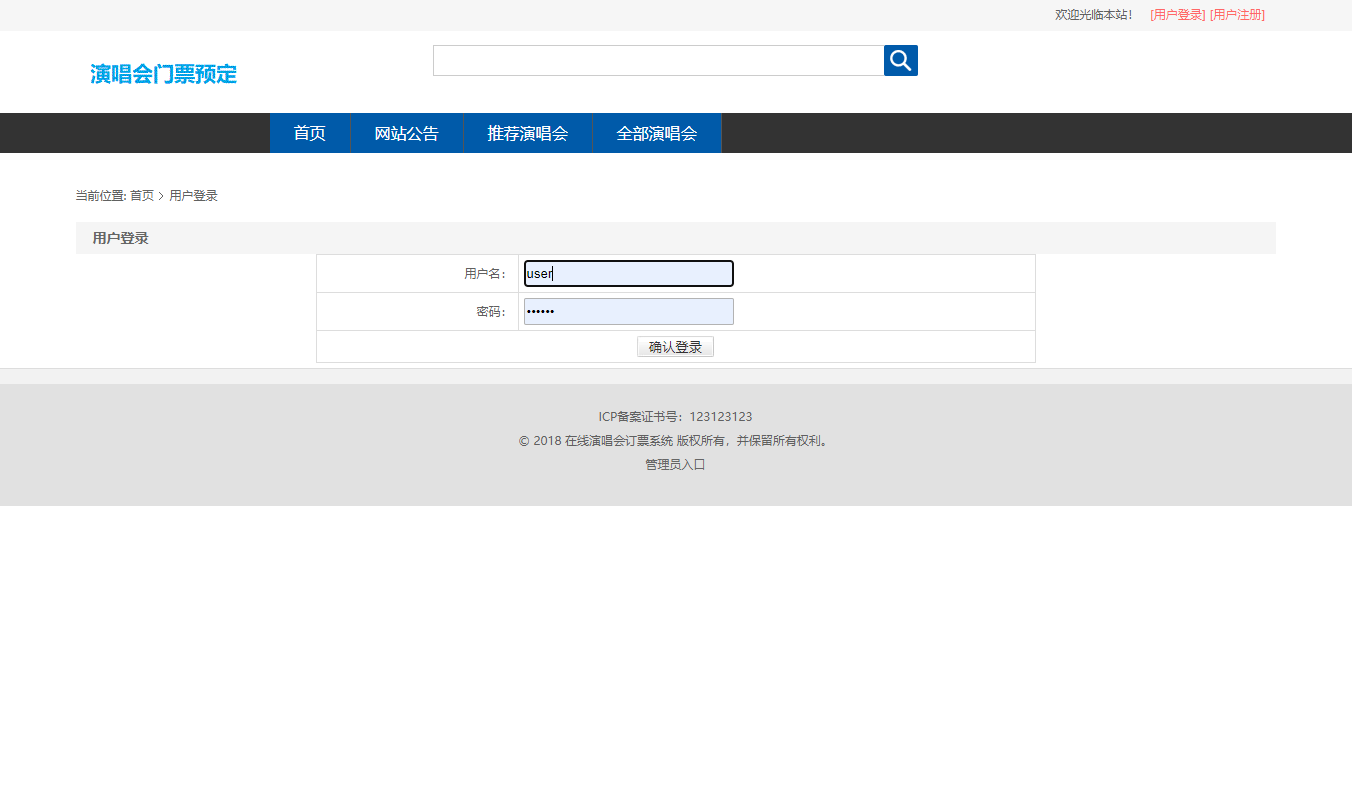Click the ICP备案证书号 footer text

point(675,416)
